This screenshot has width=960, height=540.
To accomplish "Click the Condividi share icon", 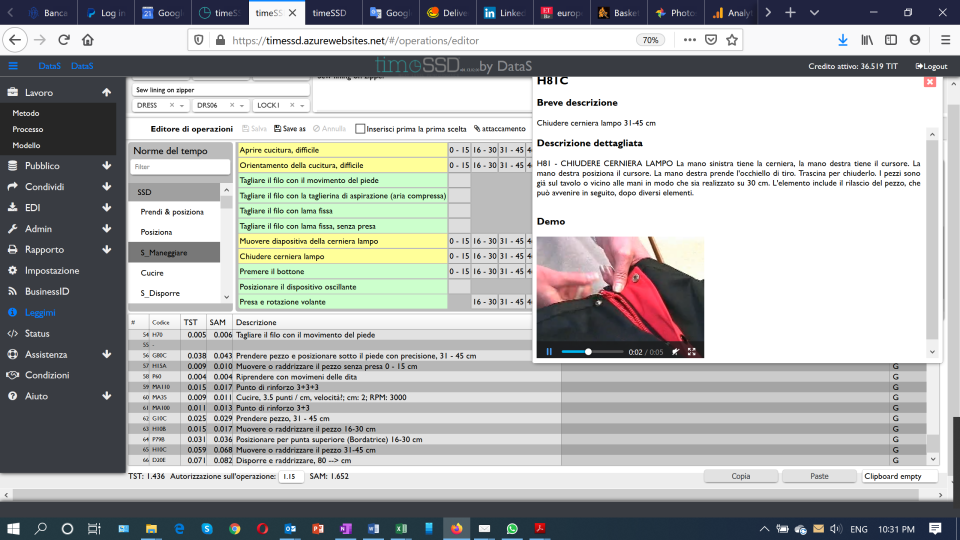I will tap(12, 187).
